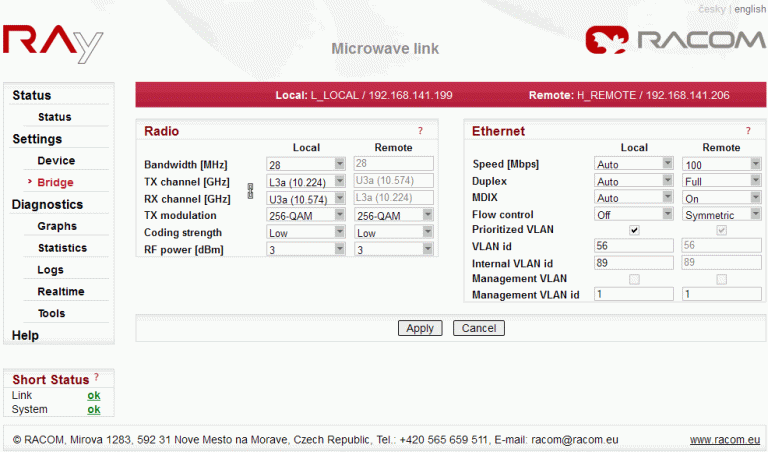The width and height of the screenshot is (768, 452).
Task: Open the Logs diagnostics page
Action: (x=50, y=270)
